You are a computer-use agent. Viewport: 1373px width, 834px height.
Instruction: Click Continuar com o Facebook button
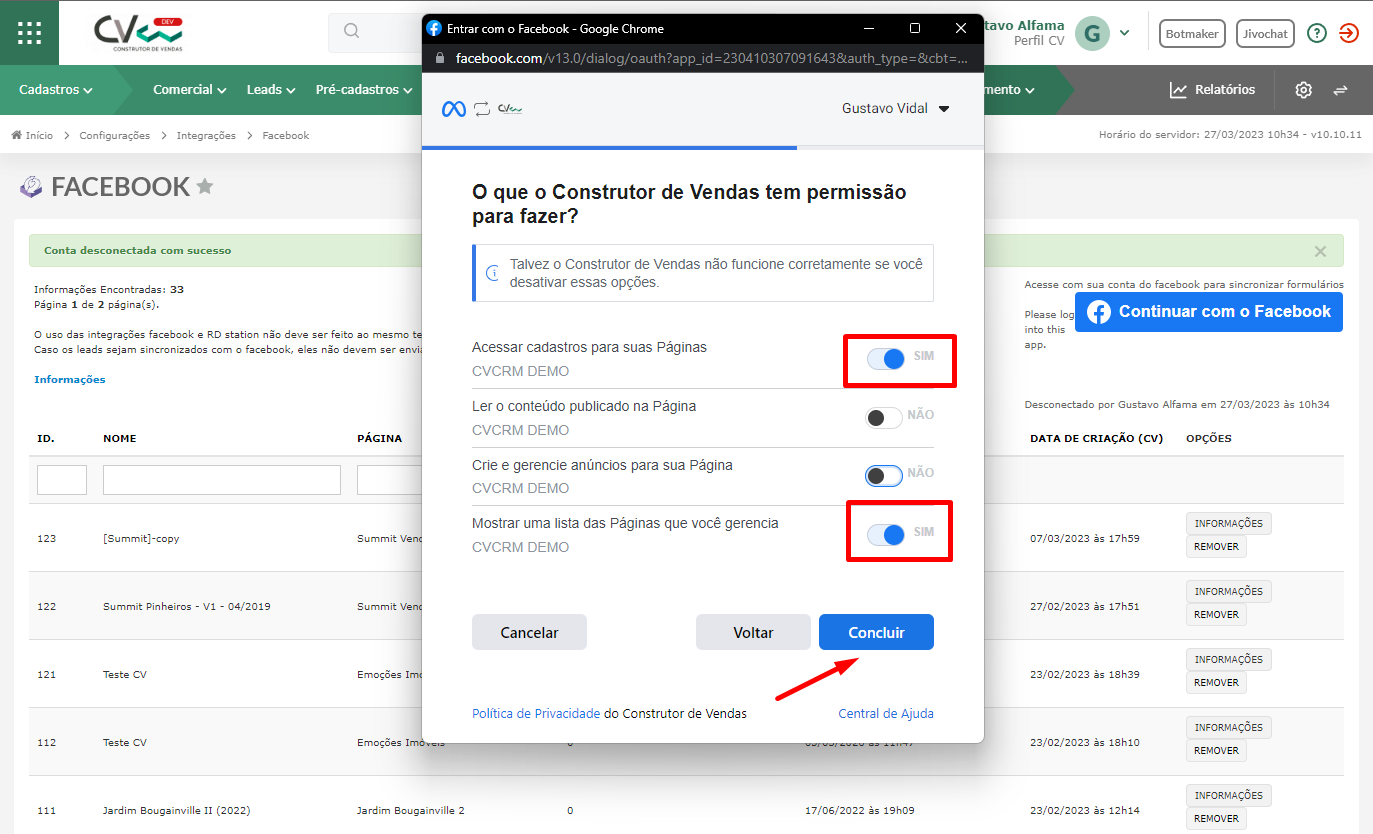click(x=1209, y=312)
